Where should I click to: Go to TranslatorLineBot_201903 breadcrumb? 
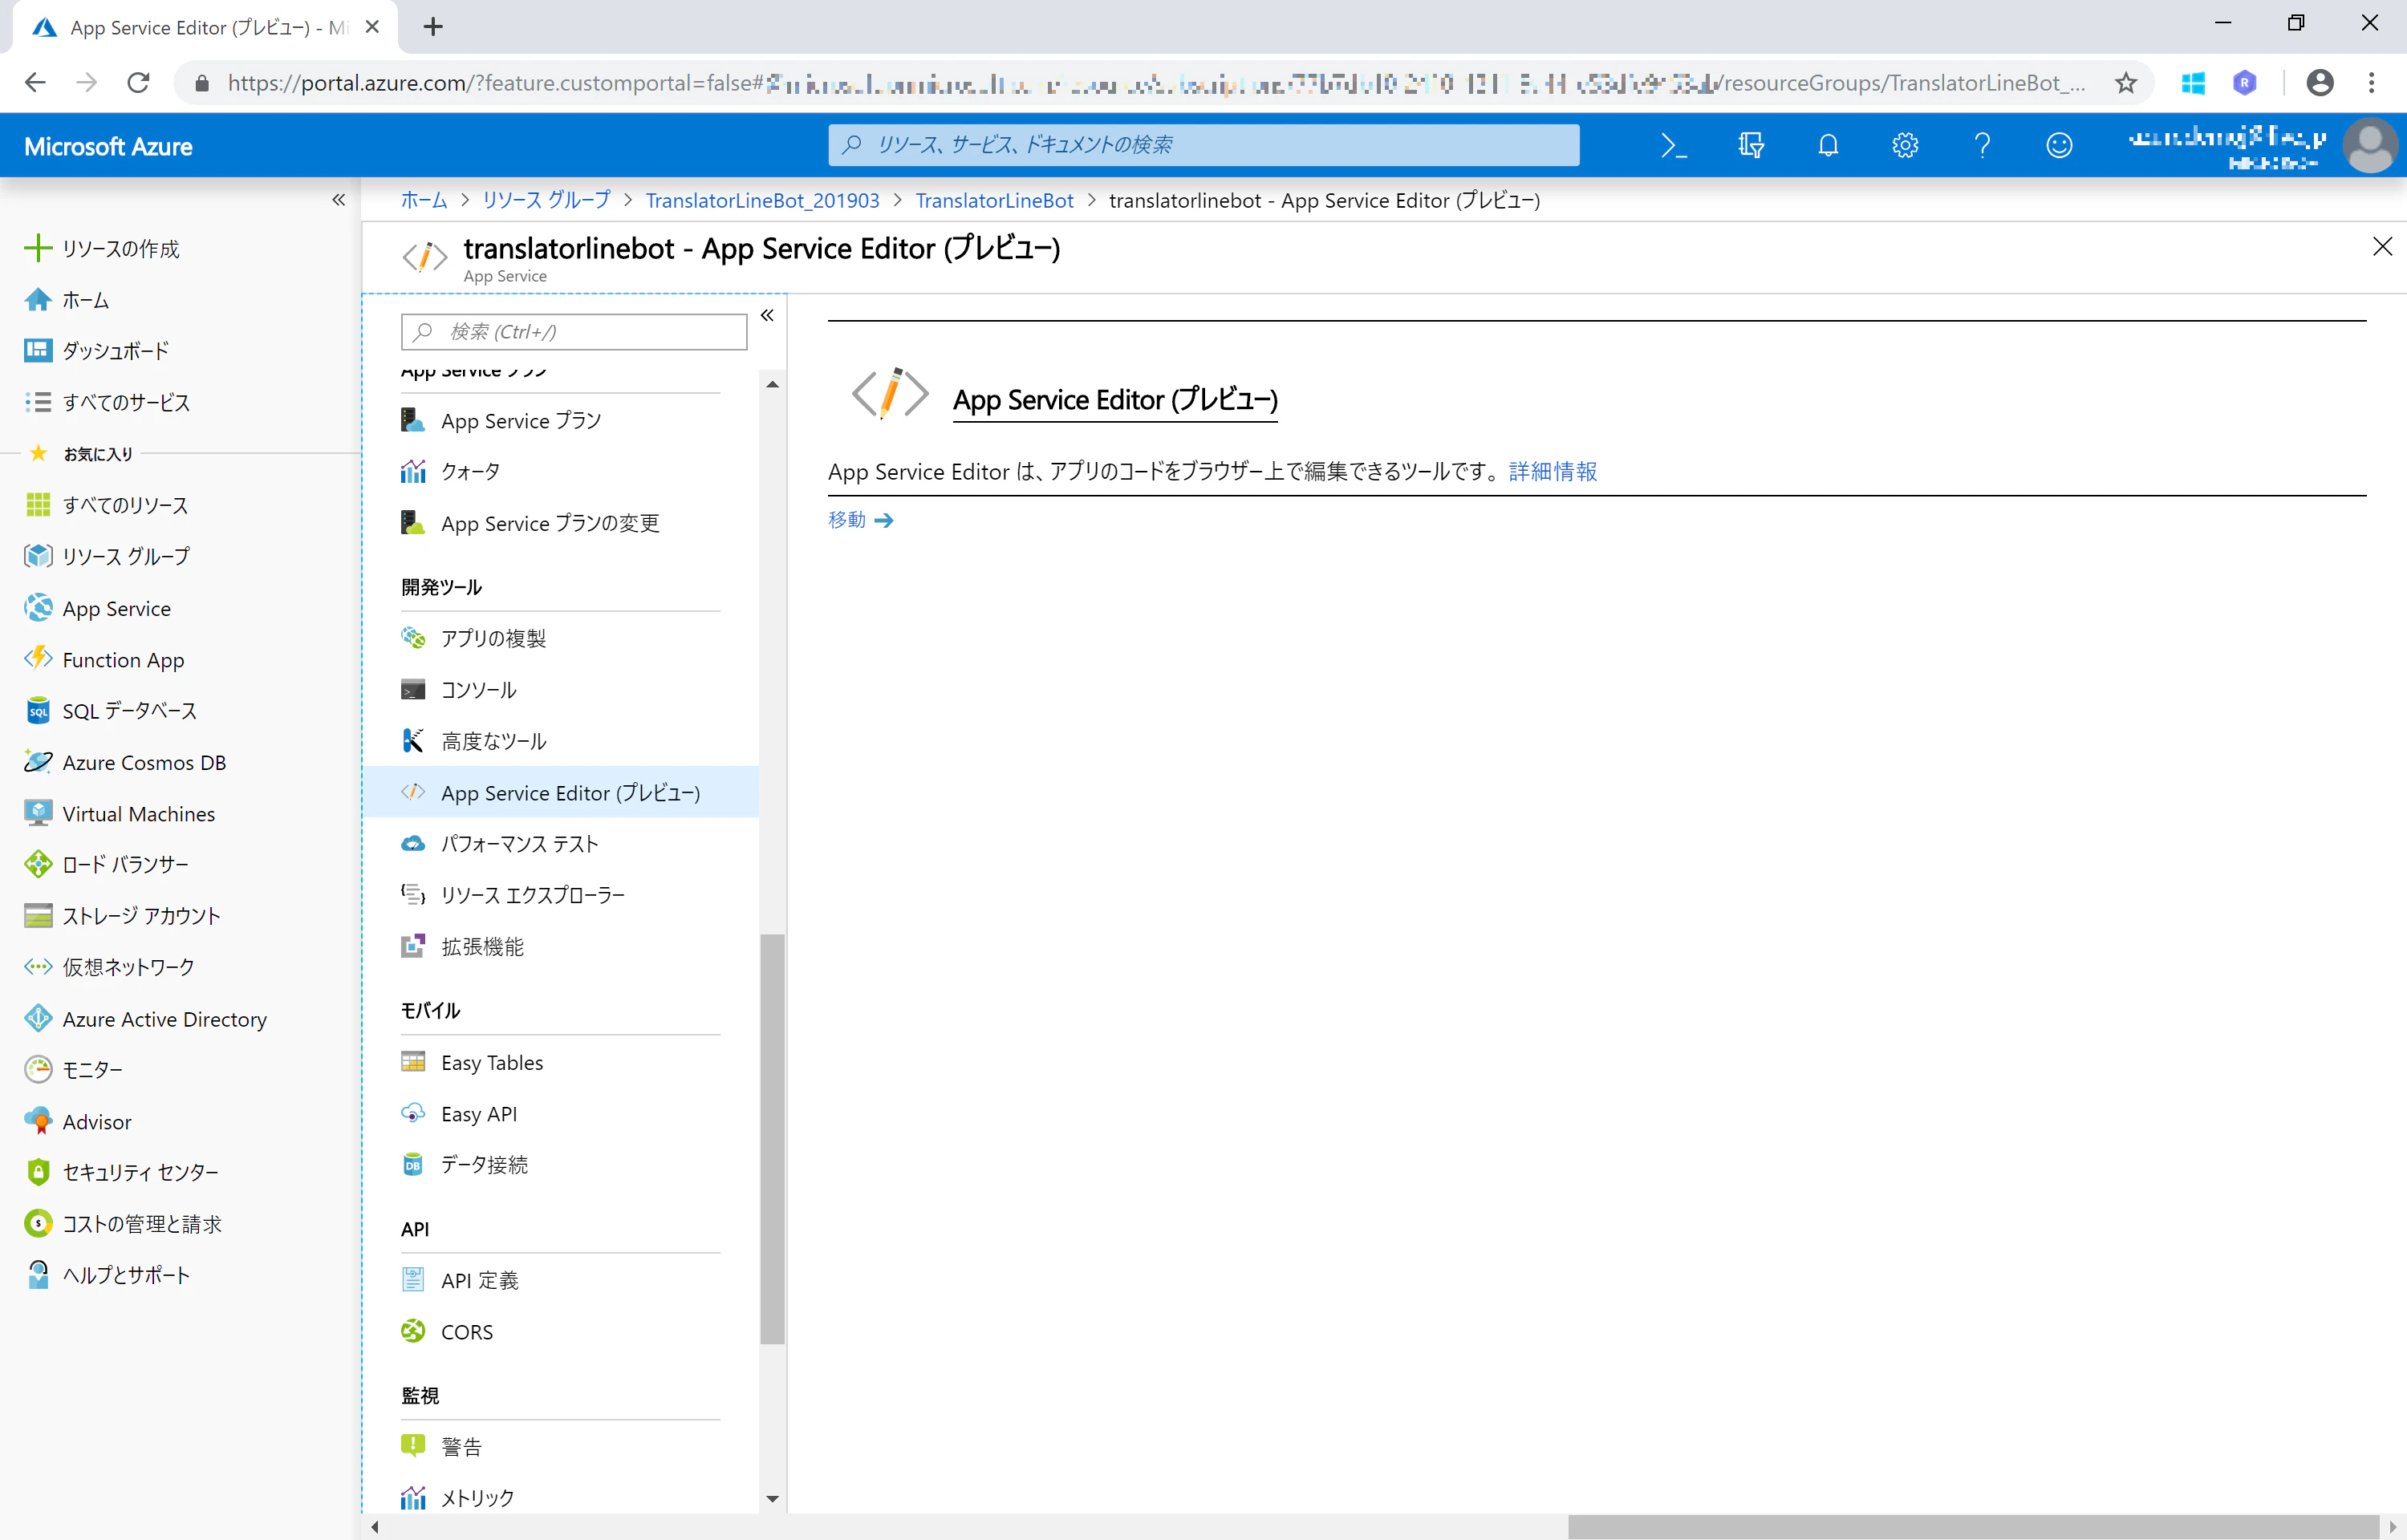[762, 200]
